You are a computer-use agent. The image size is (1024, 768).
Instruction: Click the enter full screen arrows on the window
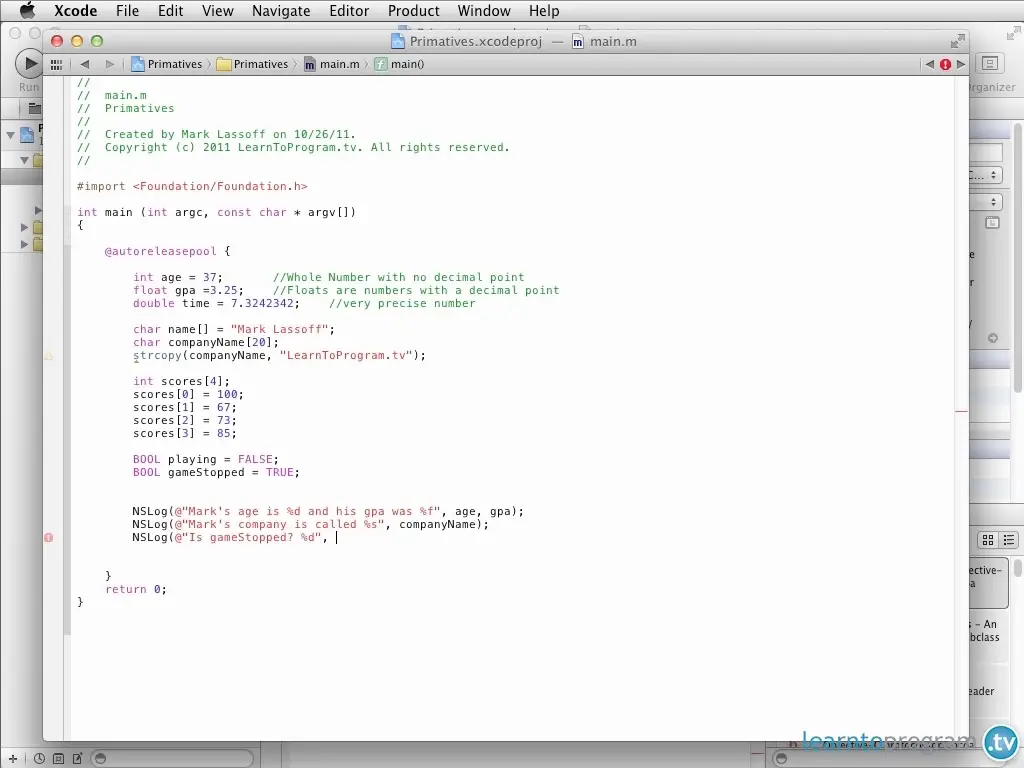(955, 41)
